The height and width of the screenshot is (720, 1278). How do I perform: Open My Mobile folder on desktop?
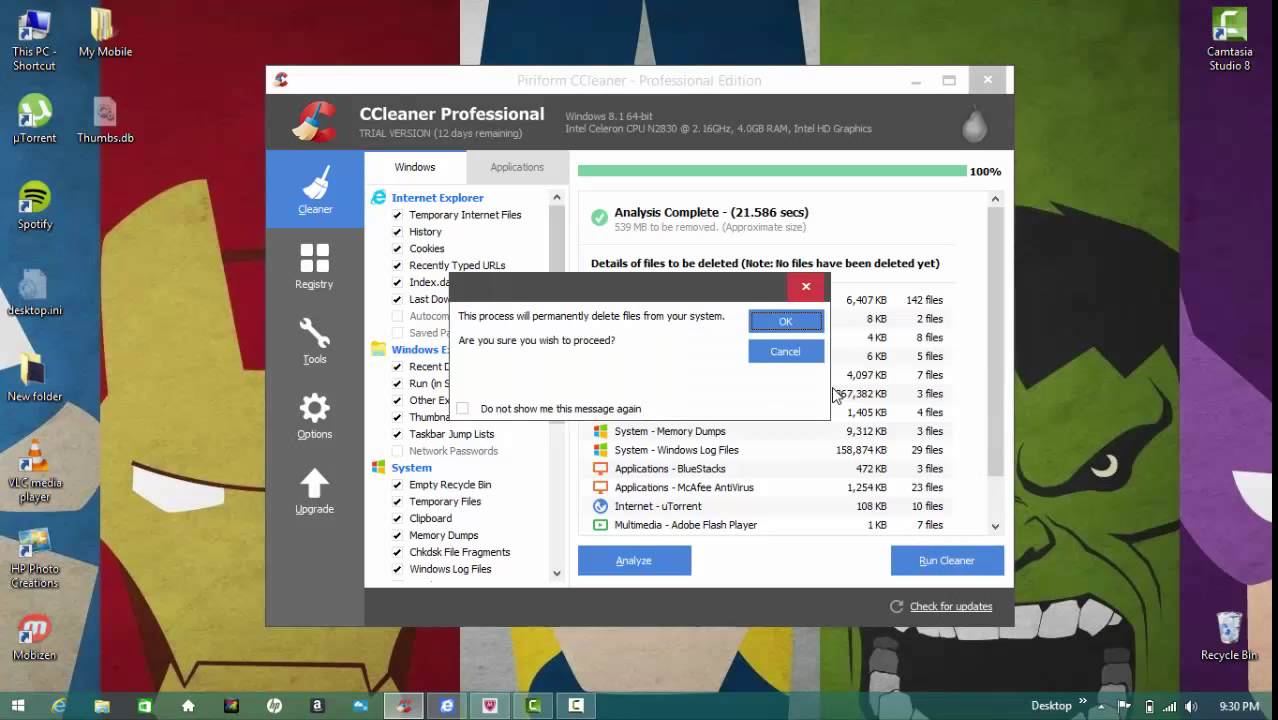pyautogui.click(x=105, y=33)
